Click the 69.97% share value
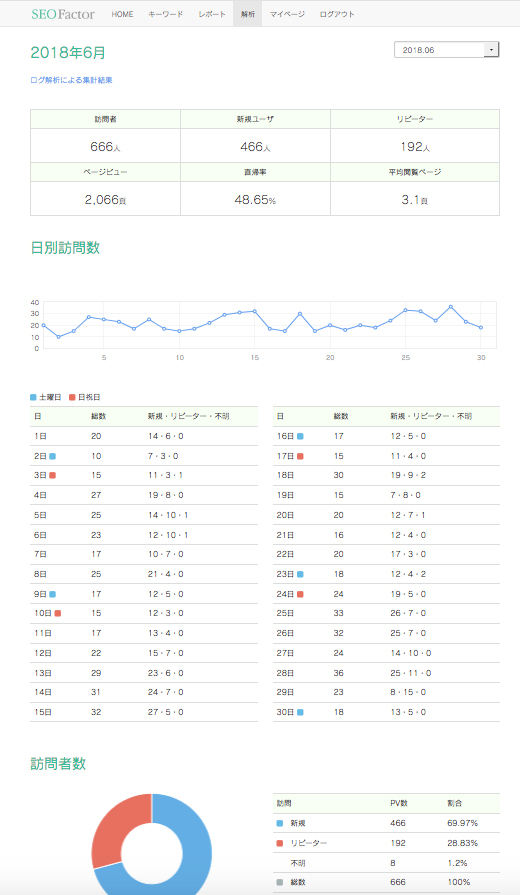The image size is (520, 895). coord(462,823)
